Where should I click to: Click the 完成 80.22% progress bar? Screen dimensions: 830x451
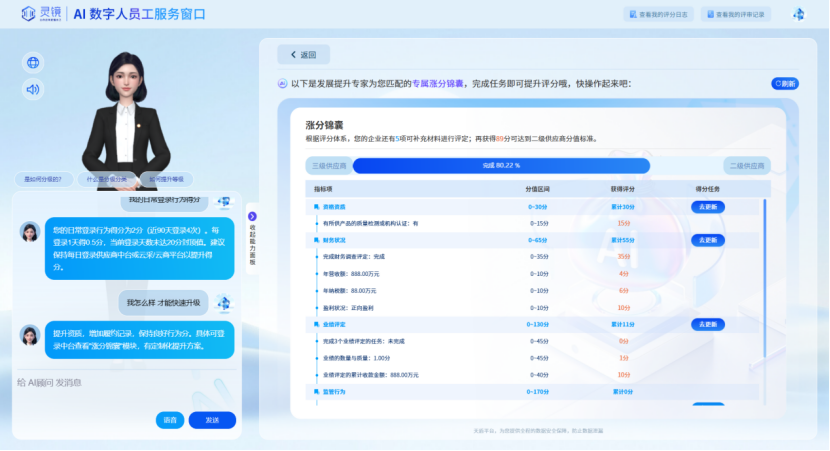[501, 166]
